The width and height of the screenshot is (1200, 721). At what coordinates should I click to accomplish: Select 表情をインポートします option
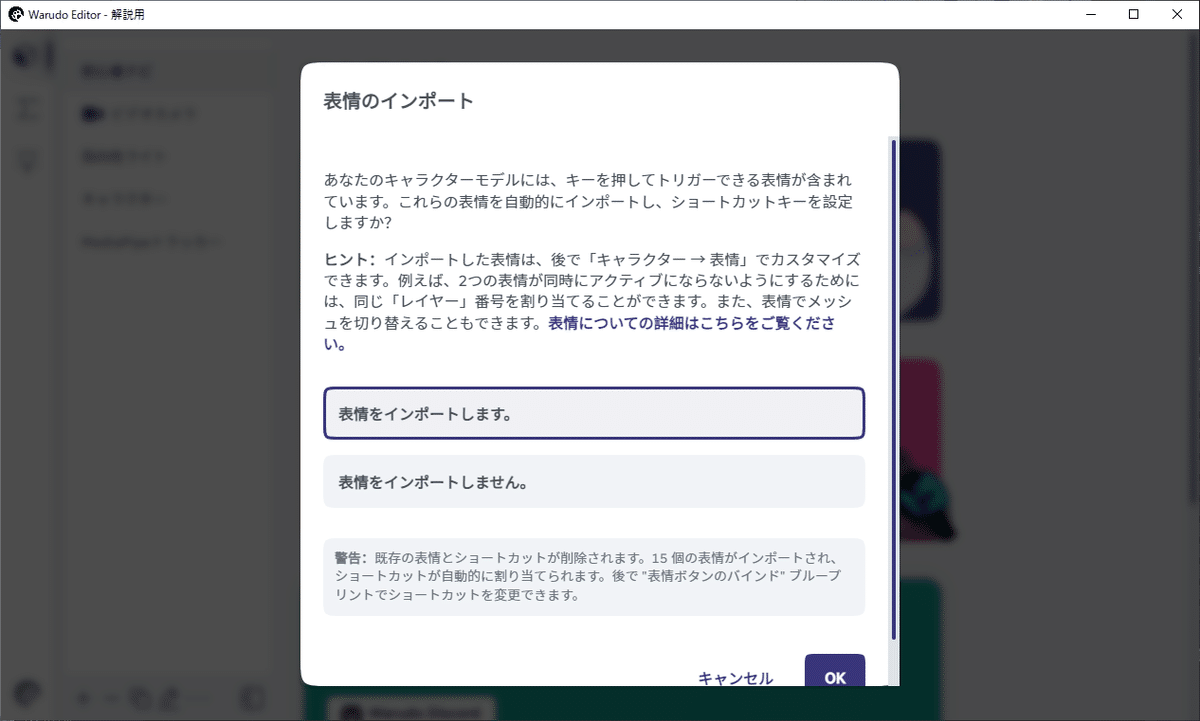pyautogui.click(x=593, y=413)
